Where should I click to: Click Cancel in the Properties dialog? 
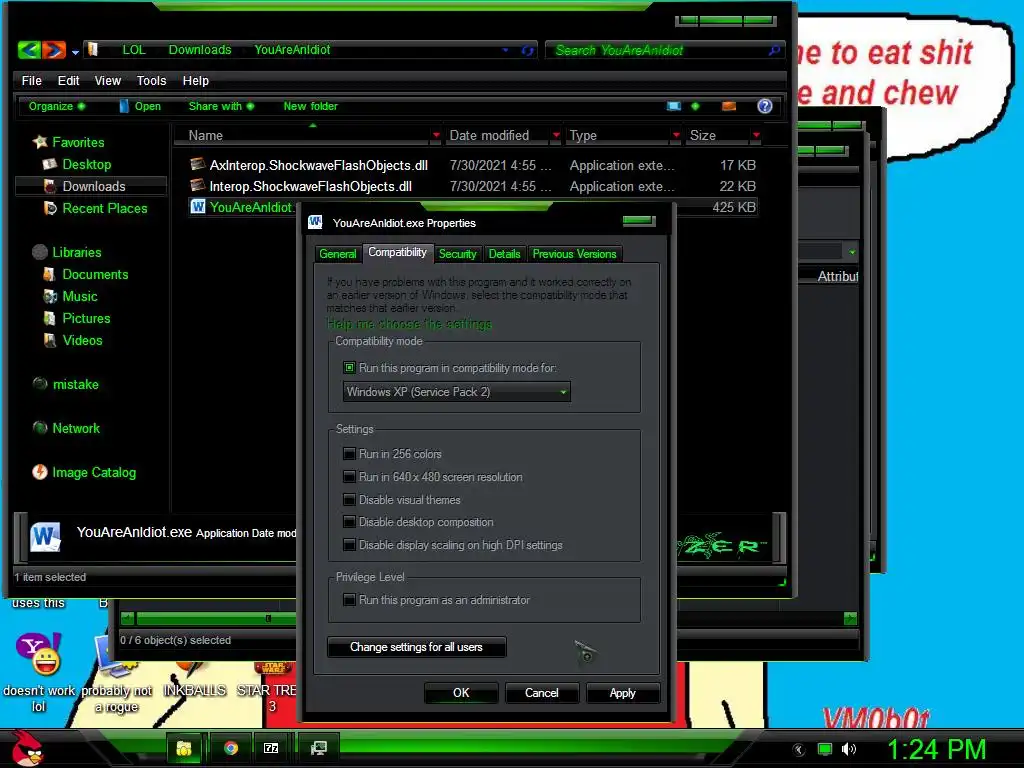click(542, 693)
